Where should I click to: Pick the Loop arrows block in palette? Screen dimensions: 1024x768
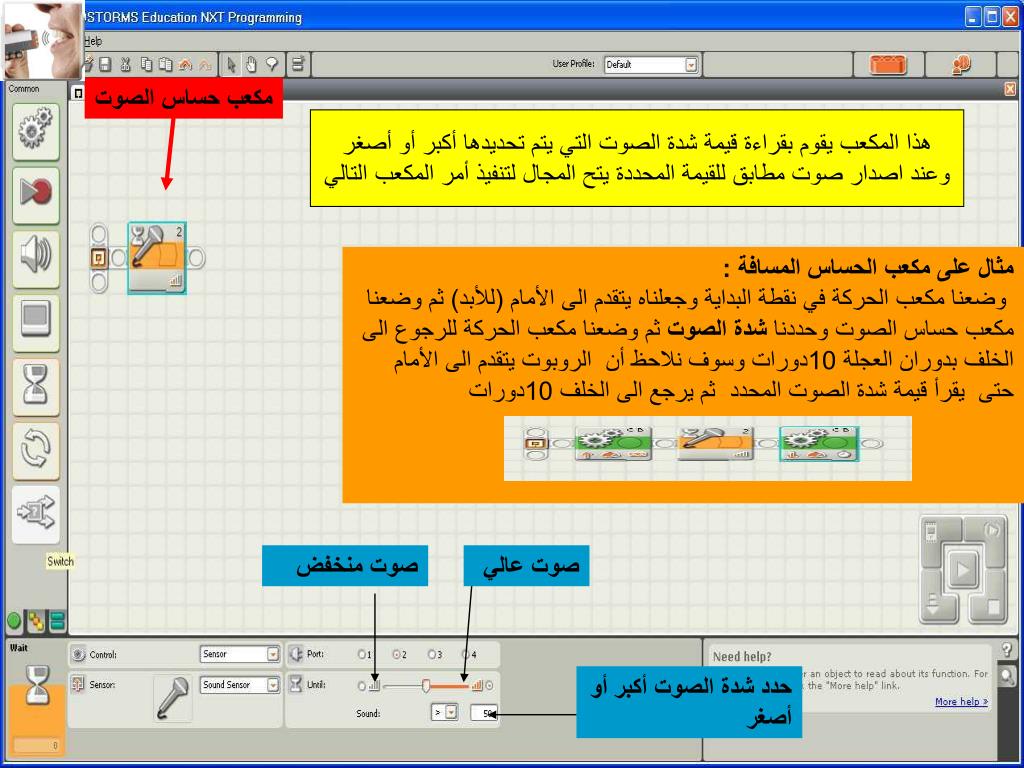click(x=35, y=450)
